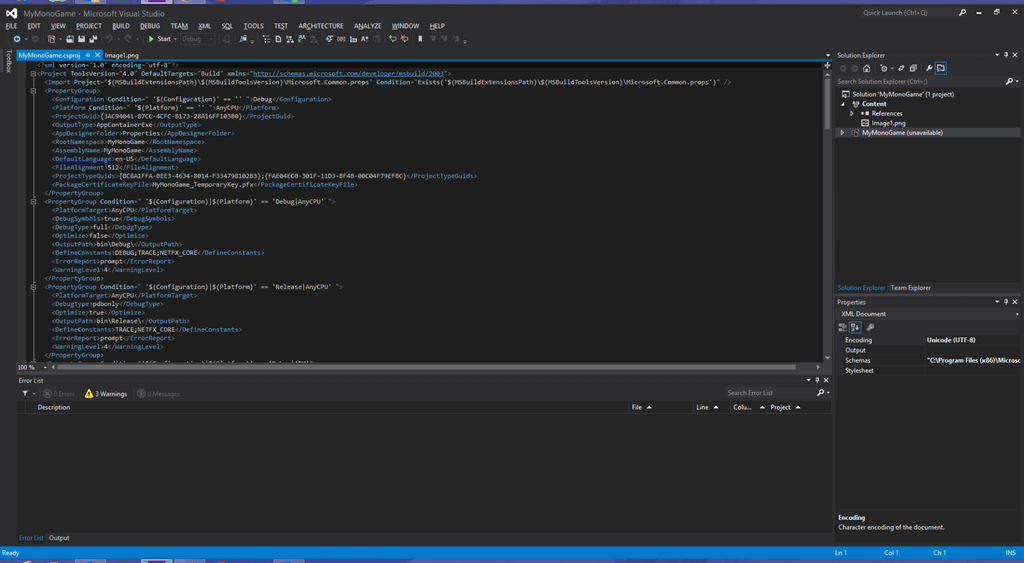Open Properties wrench icon in Solution Explorer
This screenshot has width=1024, height=563.
(x=929, y=69)
